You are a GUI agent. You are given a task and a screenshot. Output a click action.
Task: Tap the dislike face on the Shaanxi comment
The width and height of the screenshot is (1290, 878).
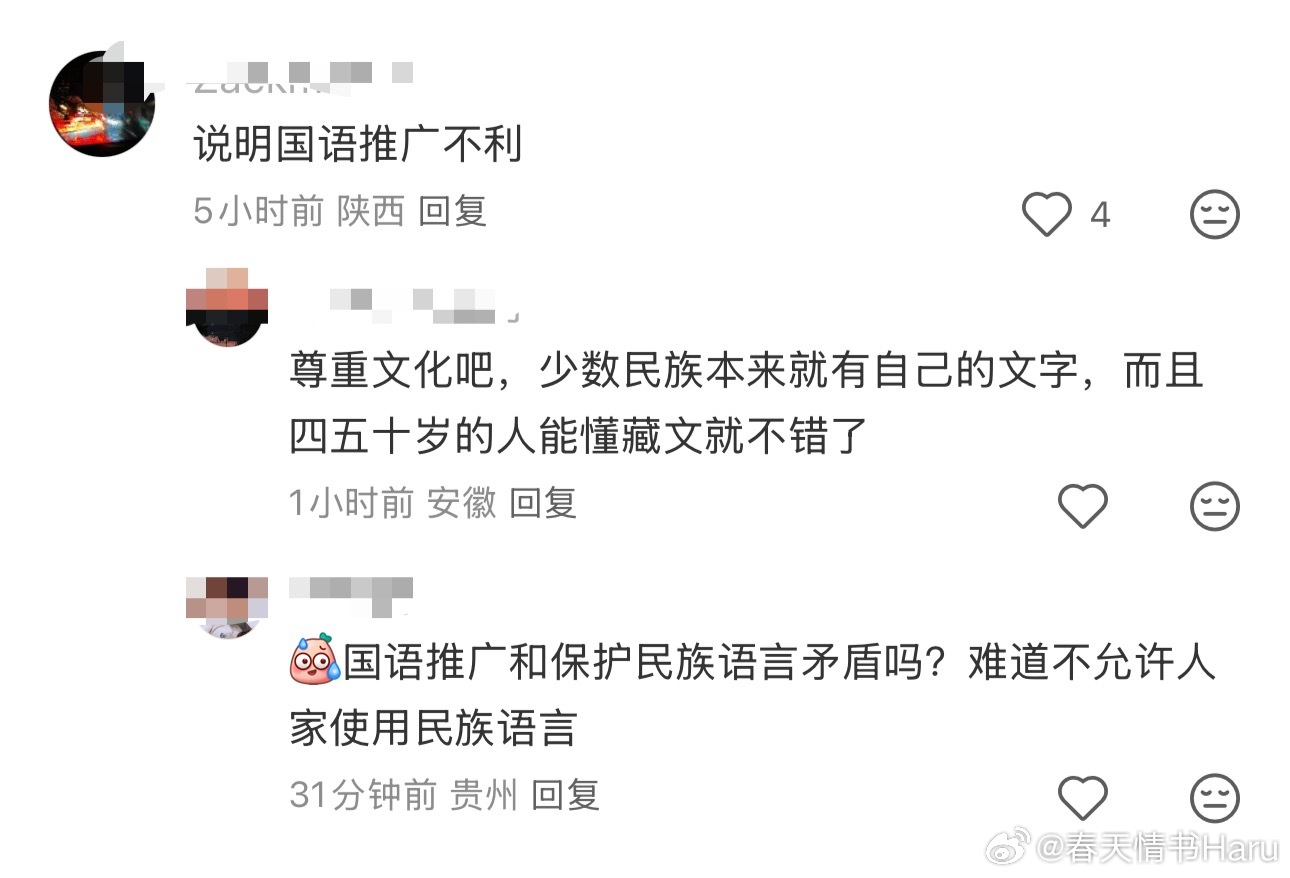coord(1215,214)
